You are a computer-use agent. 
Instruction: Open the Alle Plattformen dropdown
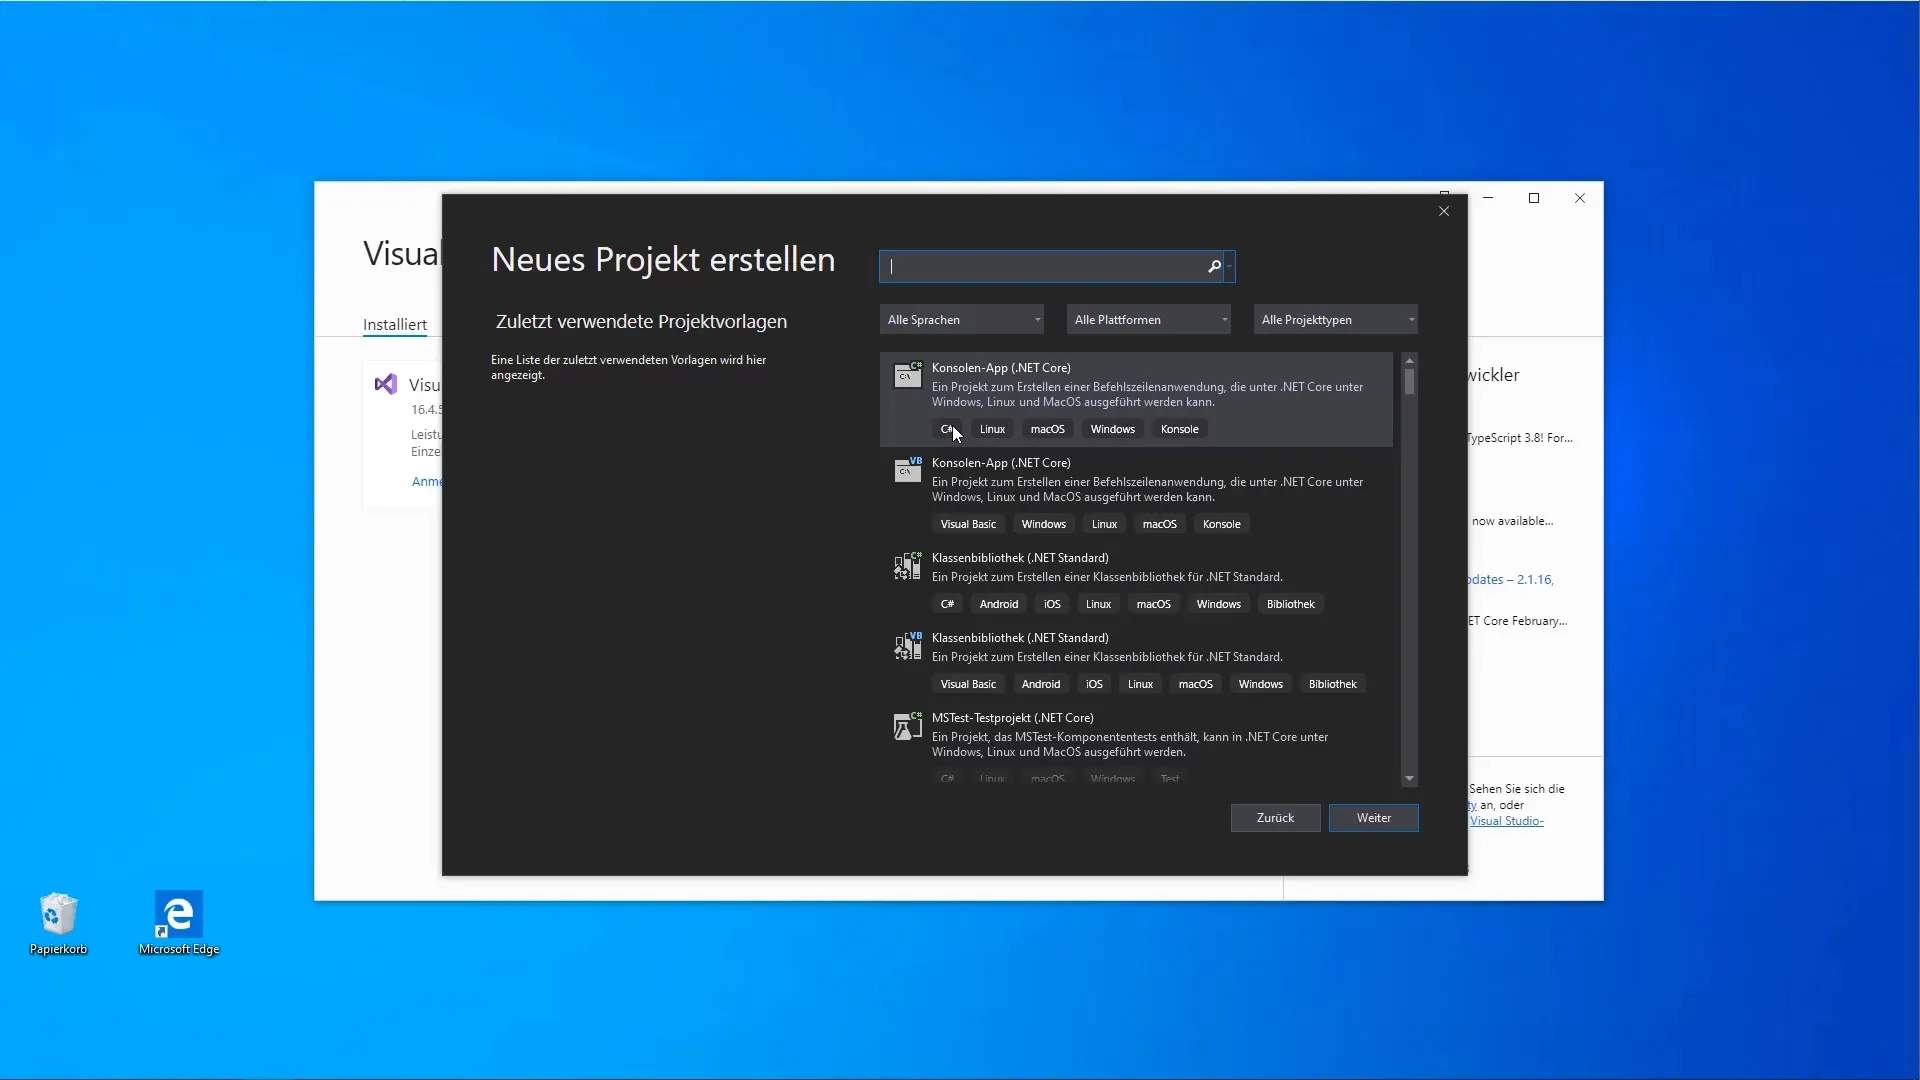click(1149, 320)
